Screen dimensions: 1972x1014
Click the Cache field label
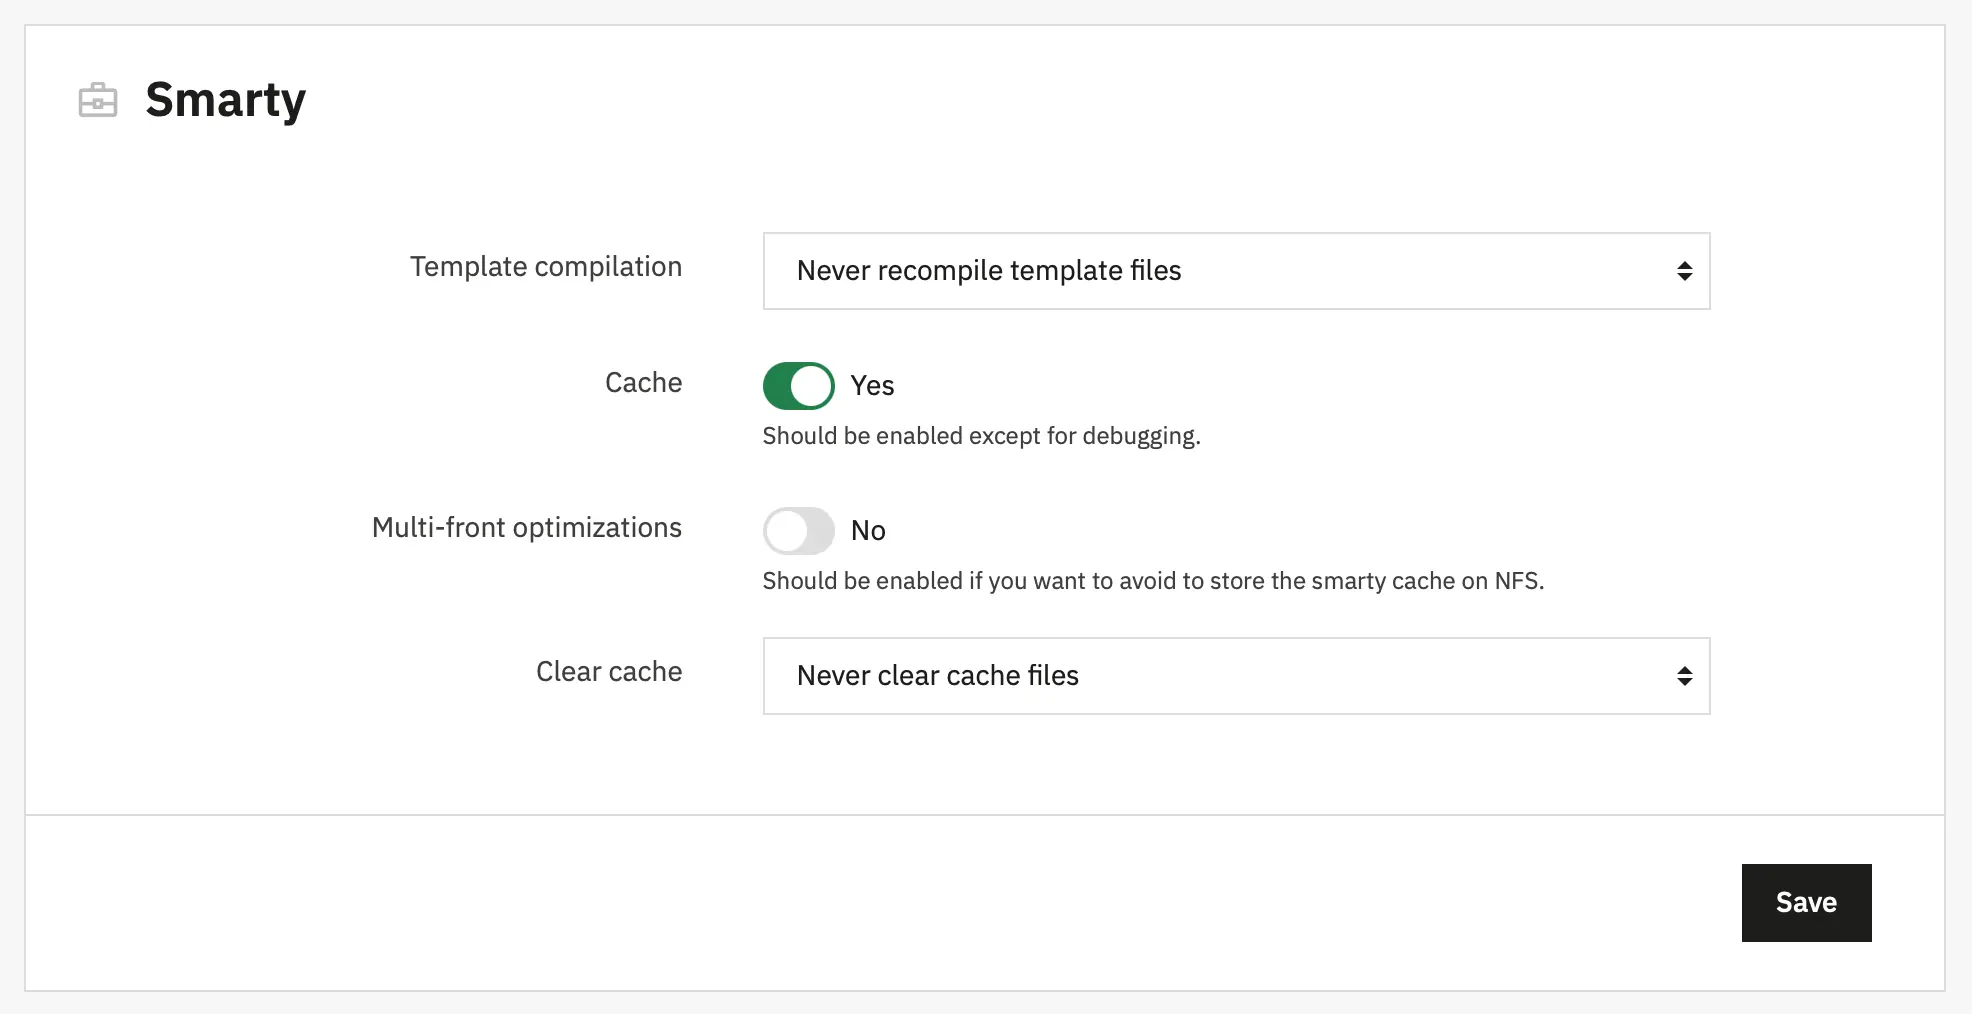[x=644, y=382]
